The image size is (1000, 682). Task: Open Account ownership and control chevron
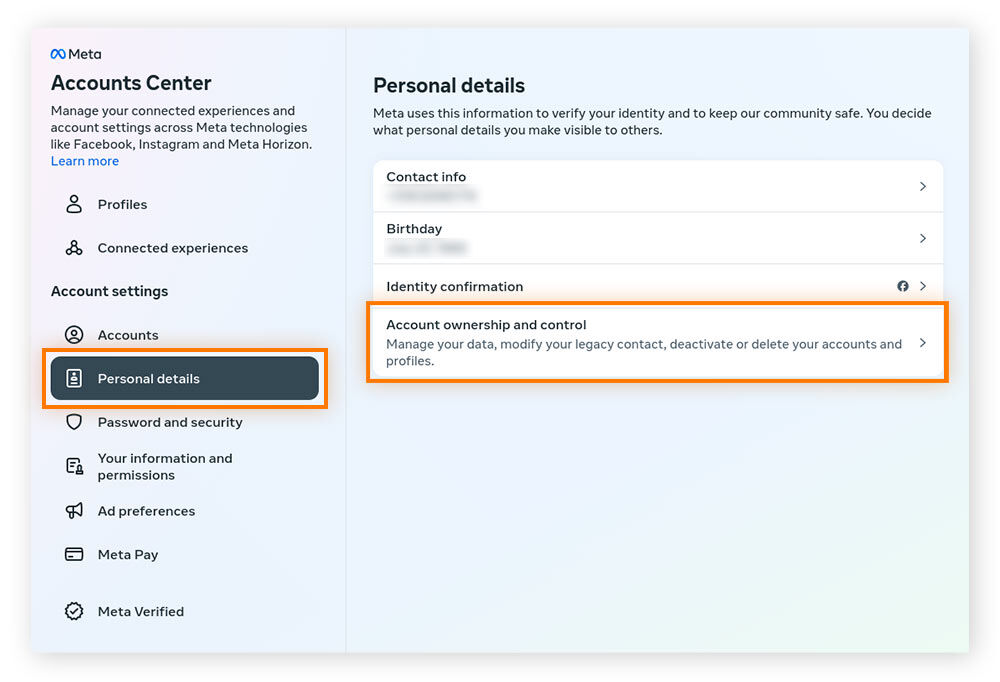coord(922,343)
